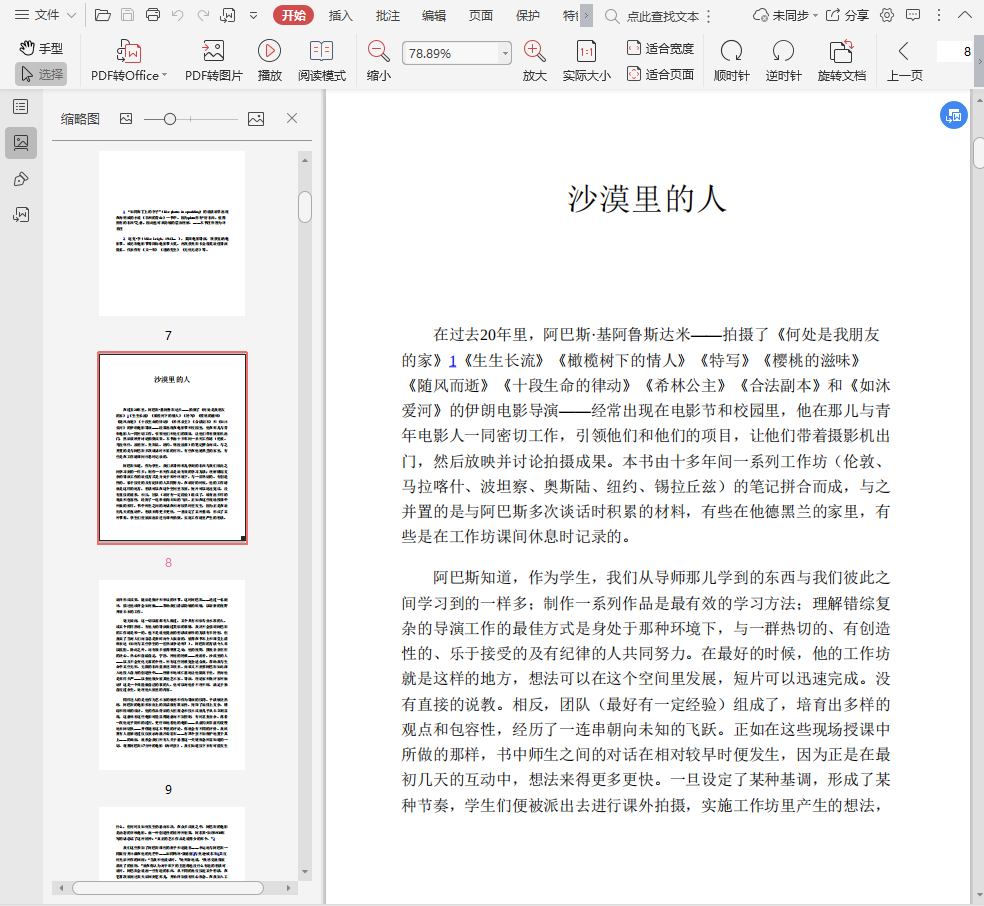Viewport: 984px width, 906px height.
Task: Select page 9 thumbnail
Action: [172, 675]
